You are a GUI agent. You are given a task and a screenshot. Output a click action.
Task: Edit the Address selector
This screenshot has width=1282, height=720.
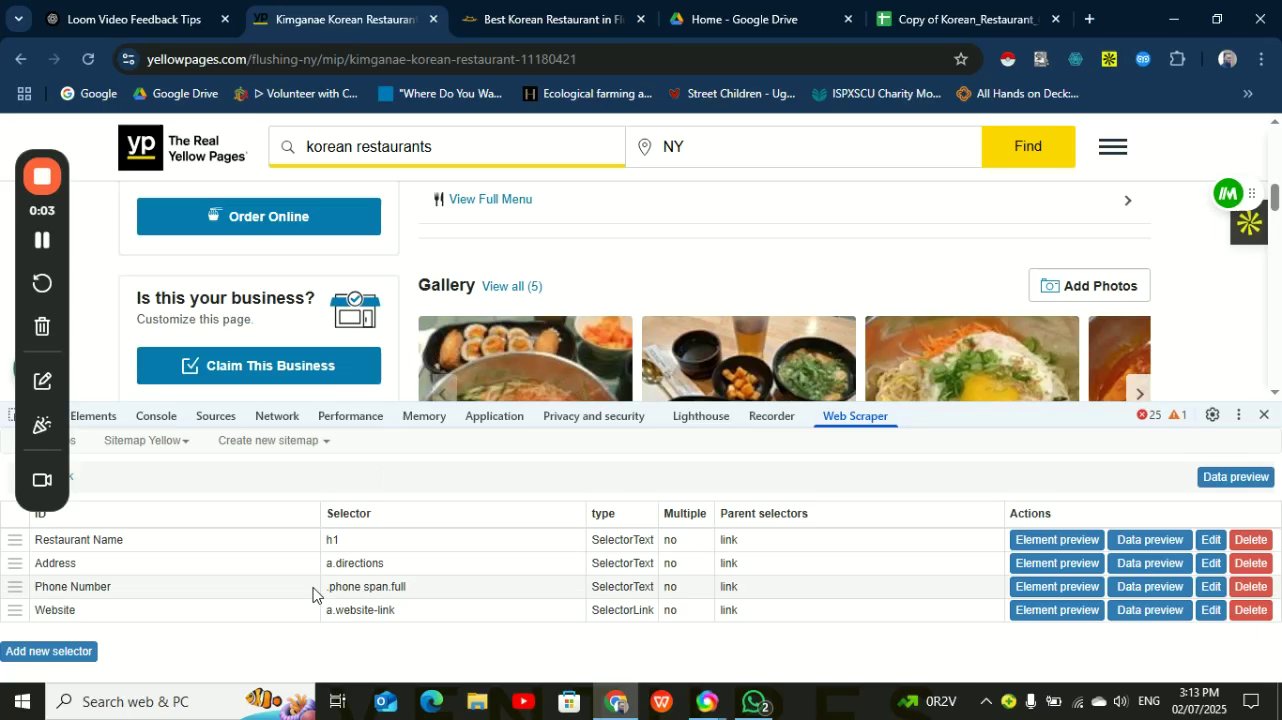coord(1211,564)
